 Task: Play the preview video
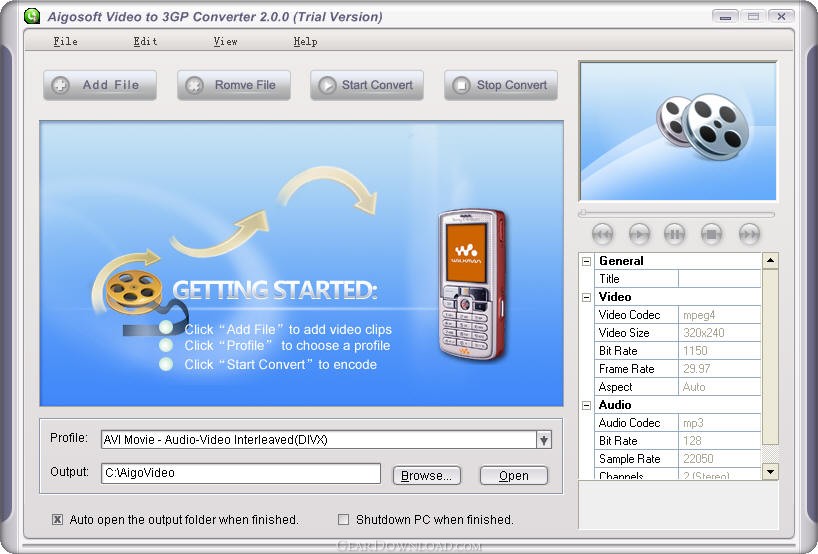[639, 234]
